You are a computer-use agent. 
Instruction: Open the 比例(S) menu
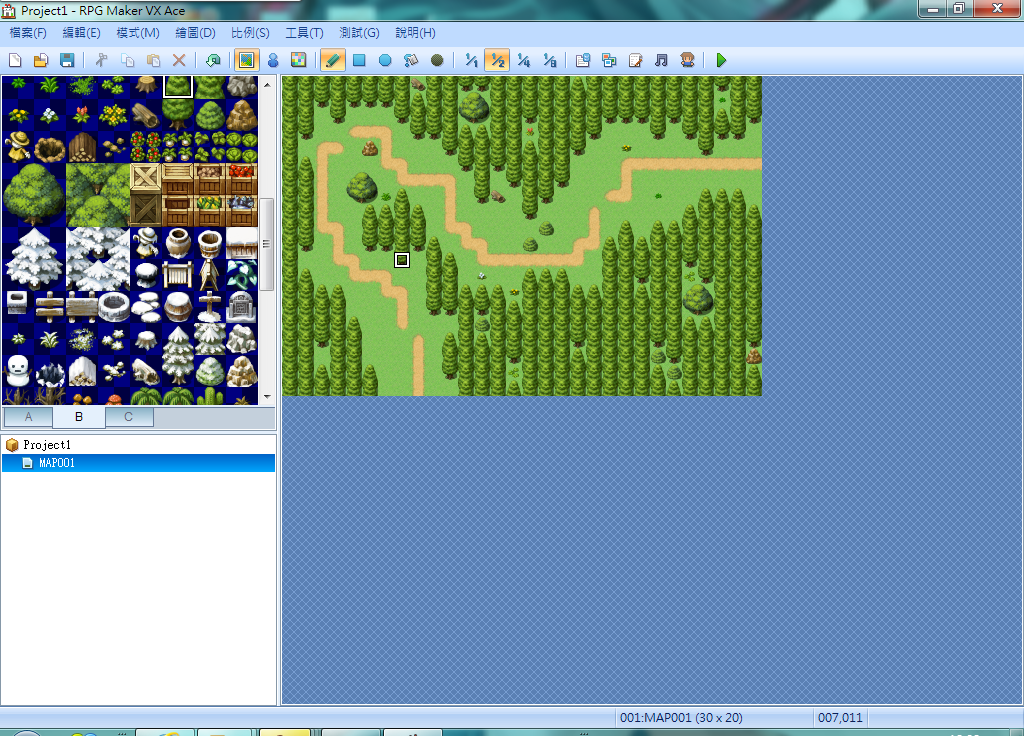(x=250, y=33)
